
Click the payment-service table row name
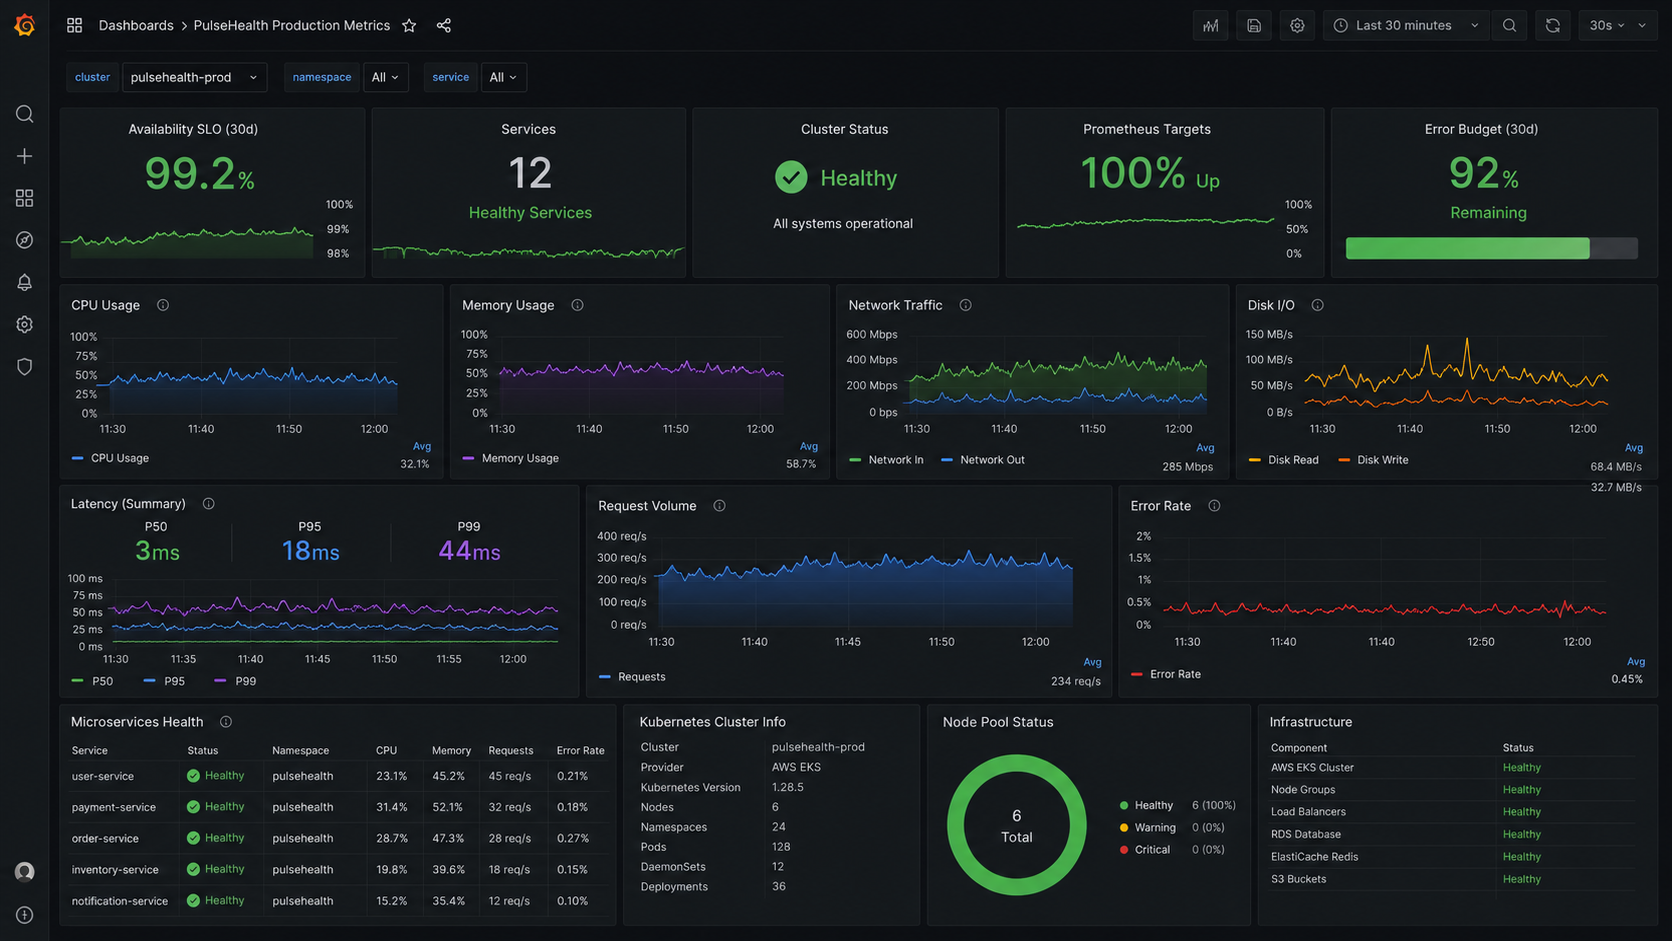pyautogui.click(x=114, y=807)
